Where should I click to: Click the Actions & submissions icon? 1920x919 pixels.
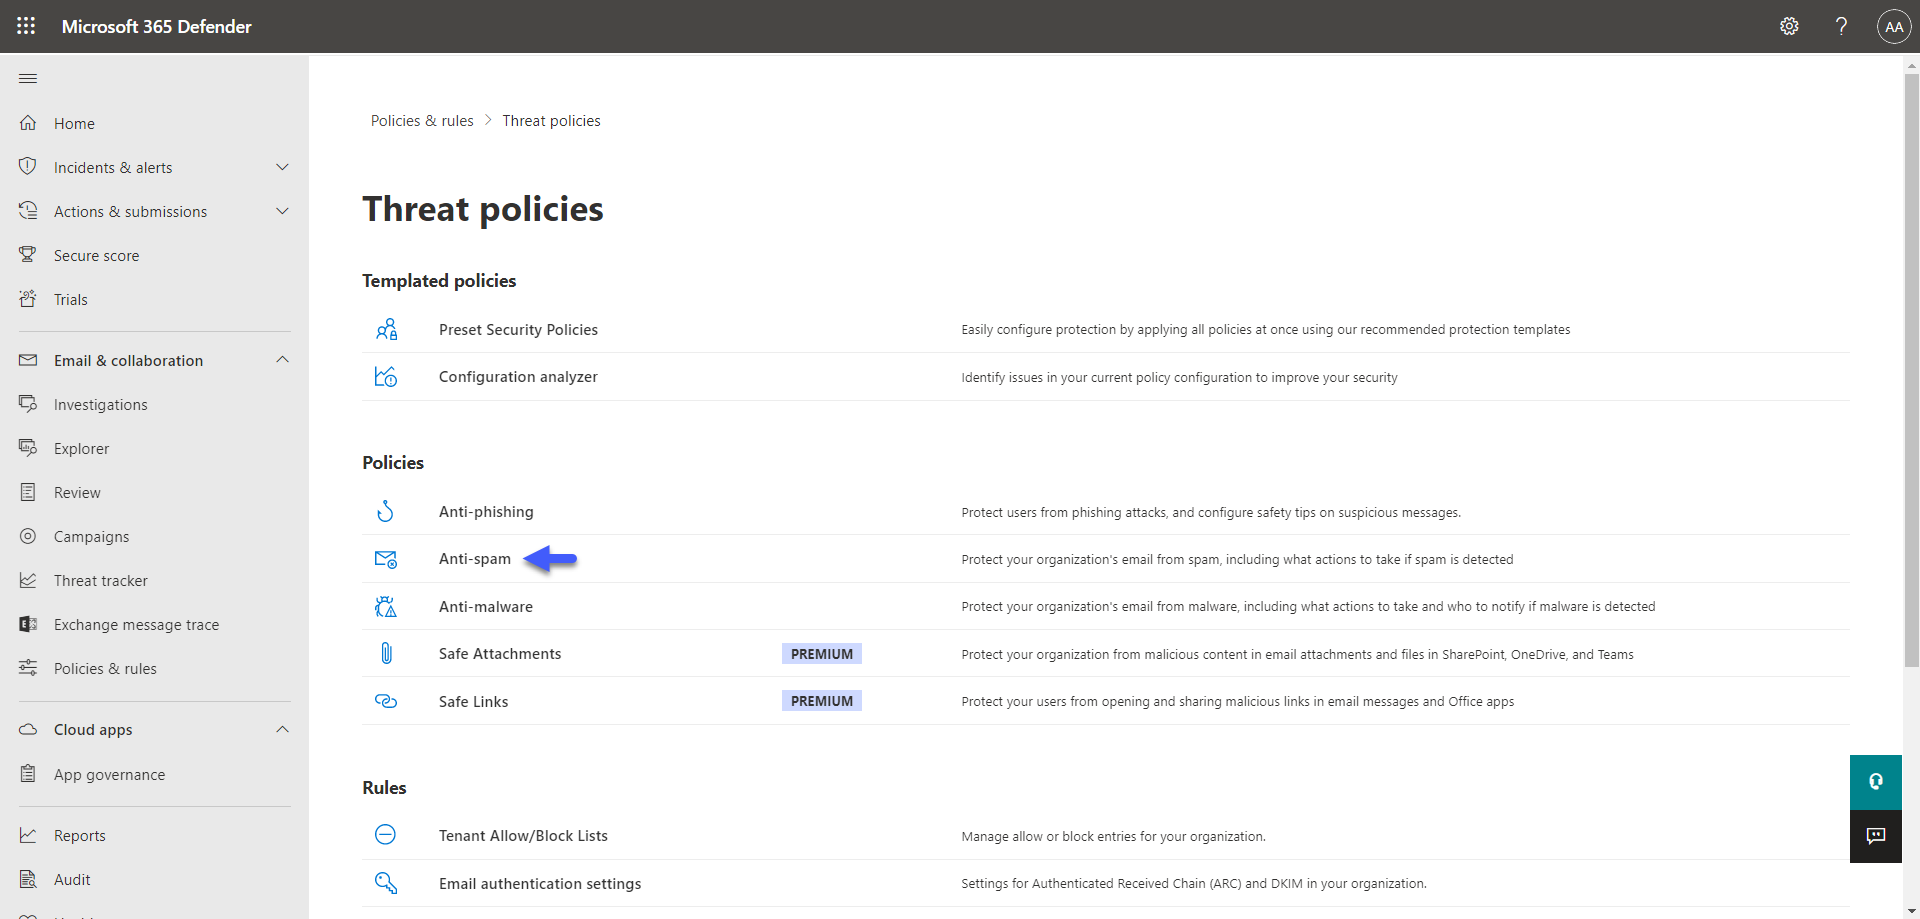(x=28, y=211)
